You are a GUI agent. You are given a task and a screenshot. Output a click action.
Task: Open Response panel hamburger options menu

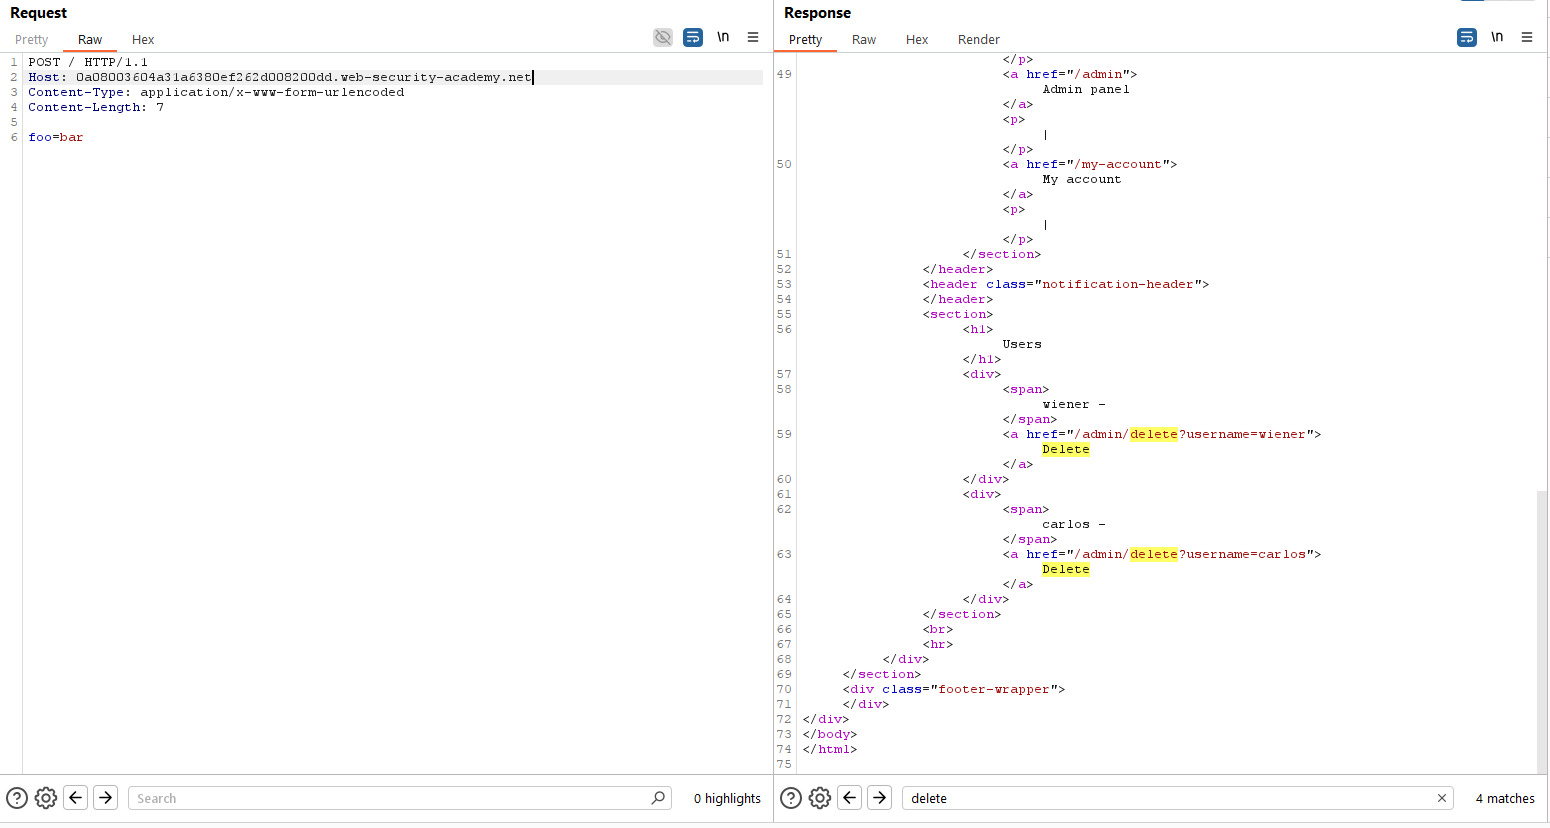pyautogui.click(x=1527, y=38)
